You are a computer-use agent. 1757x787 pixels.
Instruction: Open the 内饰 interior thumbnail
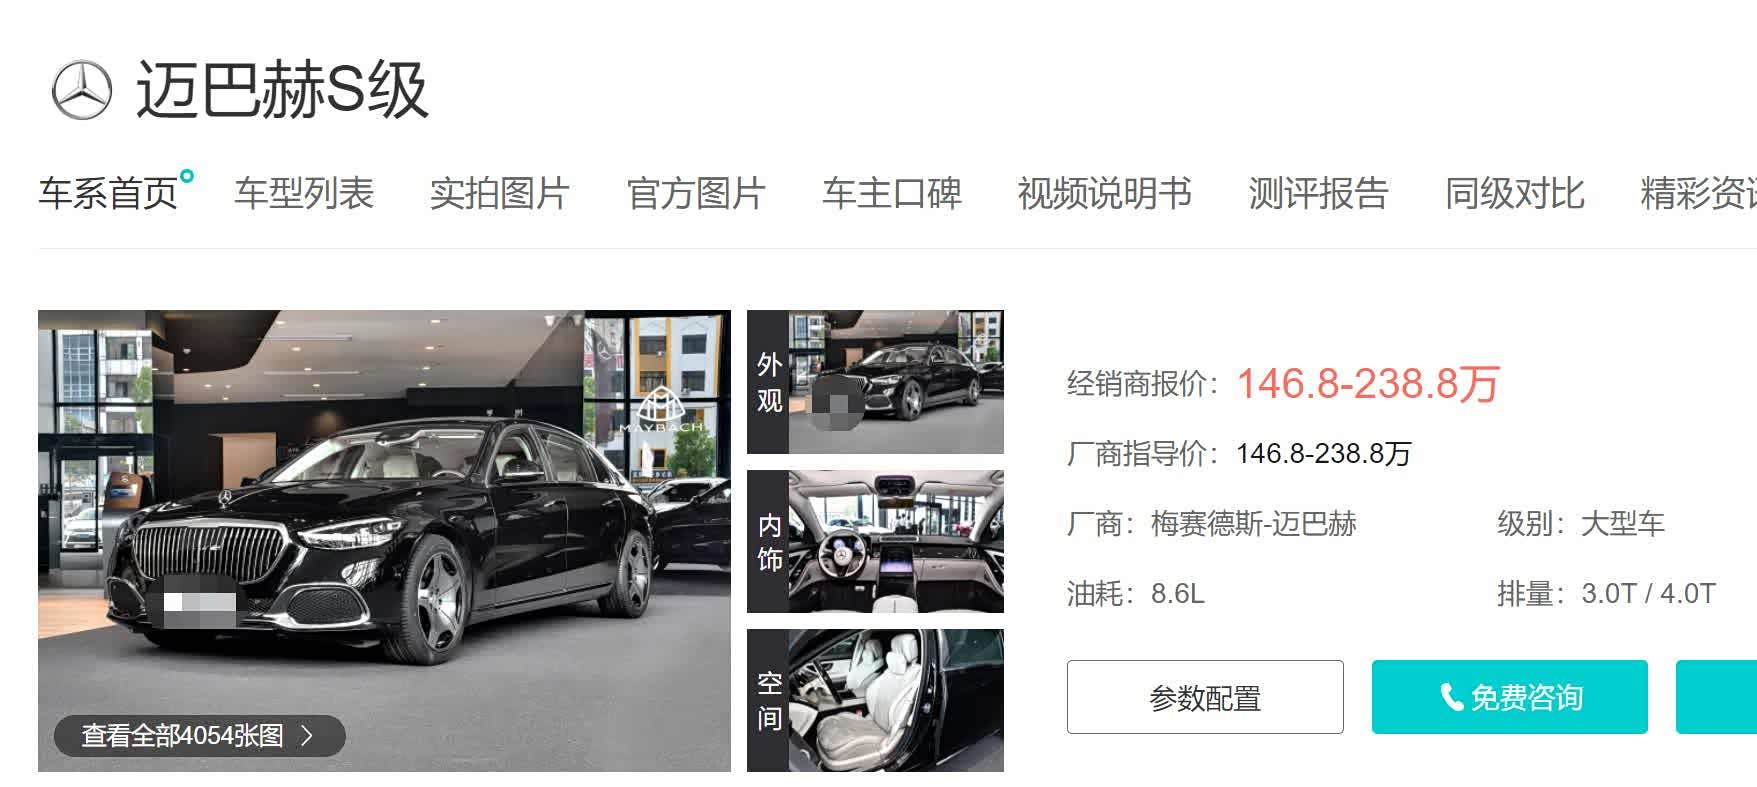coord(875,541)
